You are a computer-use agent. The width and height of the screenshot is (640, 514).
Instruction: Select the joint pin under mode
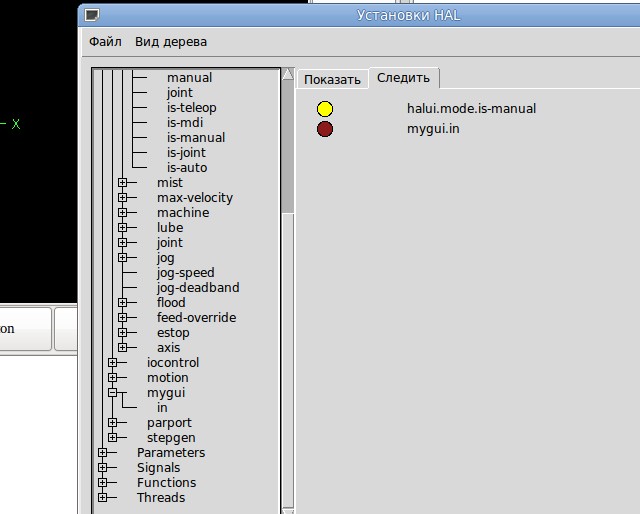(x=180, y=93)
